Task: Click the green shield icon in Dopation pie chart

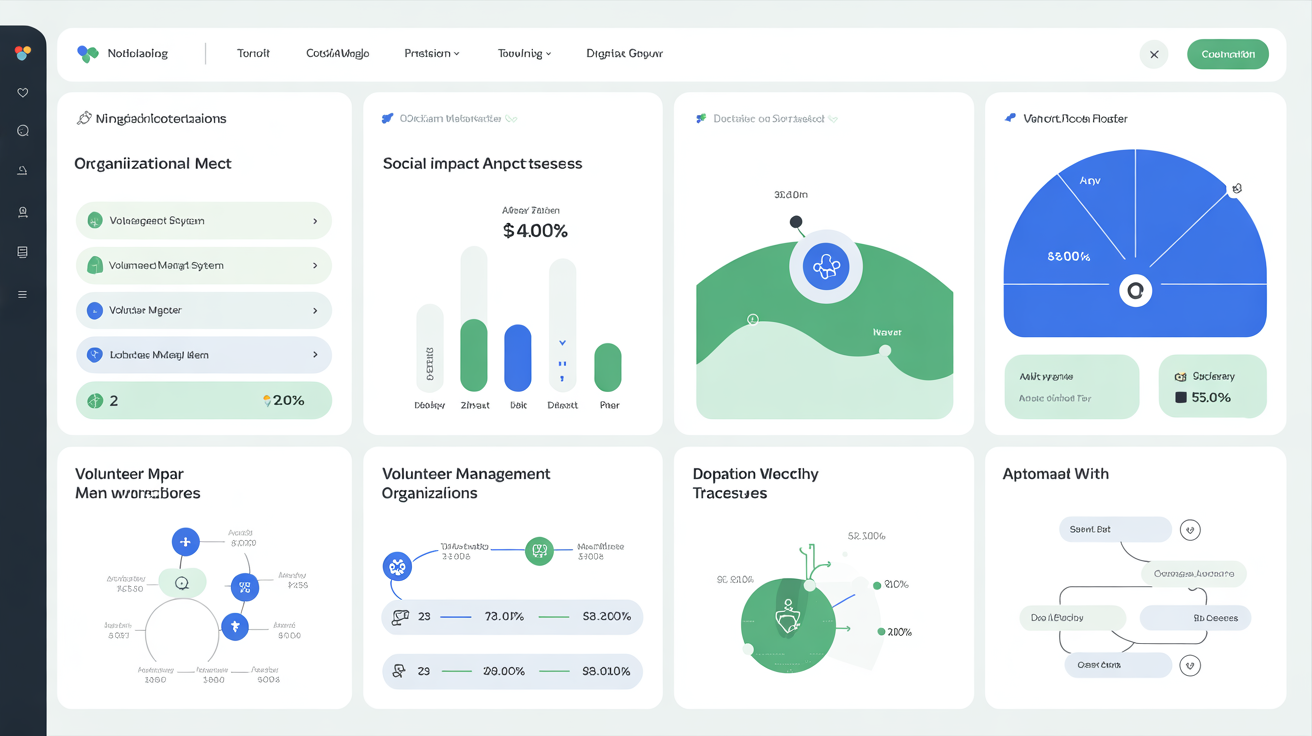Action: click(788, 621)
